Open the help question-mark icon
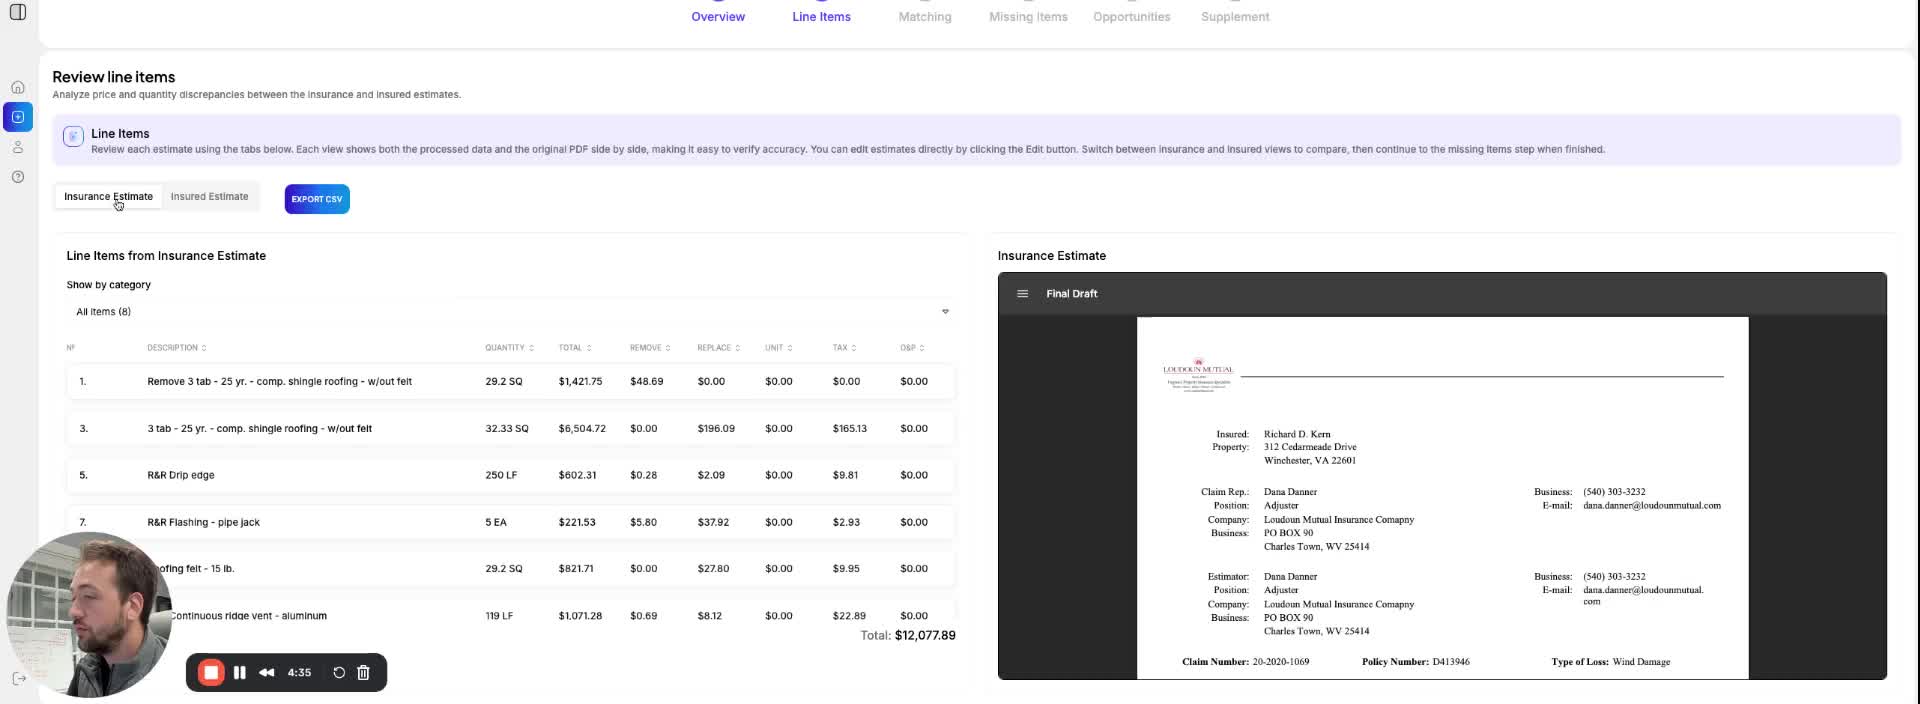 tap(18, 177)
